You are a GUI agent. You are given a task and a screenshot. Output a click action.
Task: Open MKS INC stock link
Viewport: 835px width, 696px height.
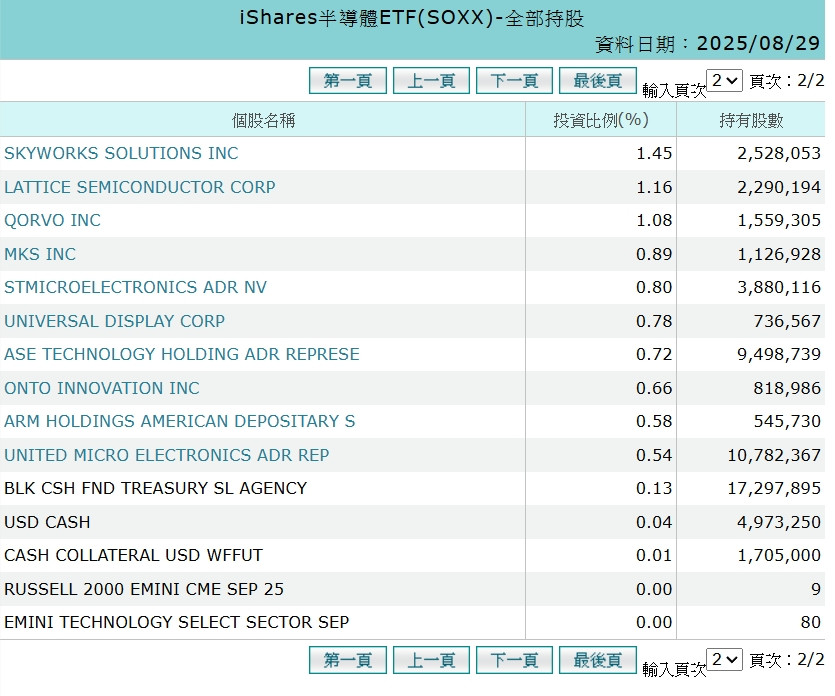coord(40,254)
